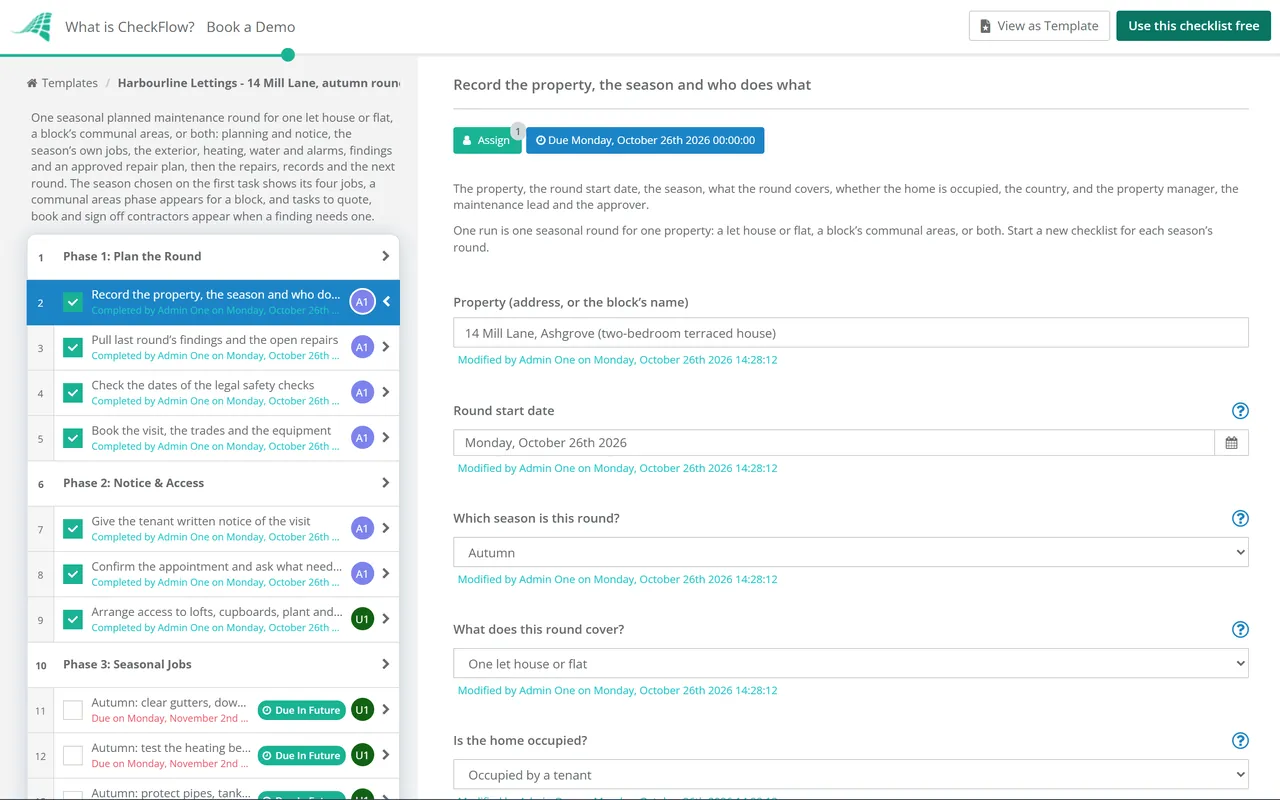Viewport: 1280px width, 800px height.
Task: Click the A1 avatar on Check the dates task
Action: click(362, 393)
